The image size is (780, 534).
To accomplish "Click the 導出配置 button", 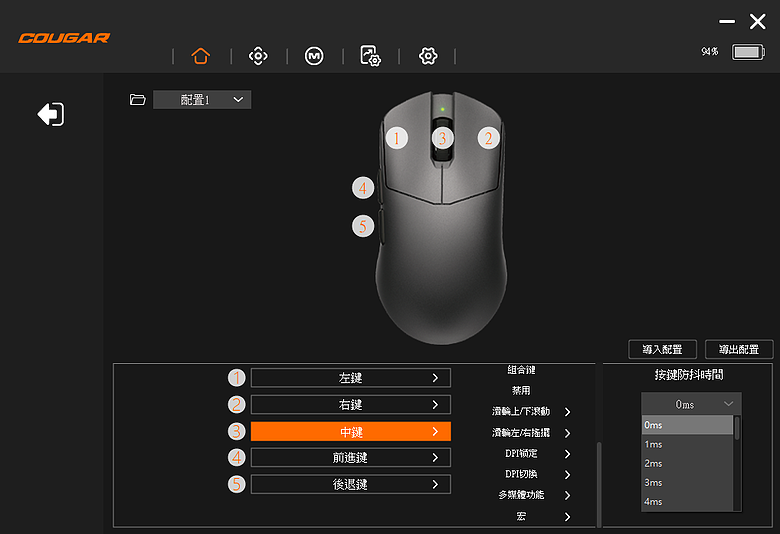I will pos(739,349).
